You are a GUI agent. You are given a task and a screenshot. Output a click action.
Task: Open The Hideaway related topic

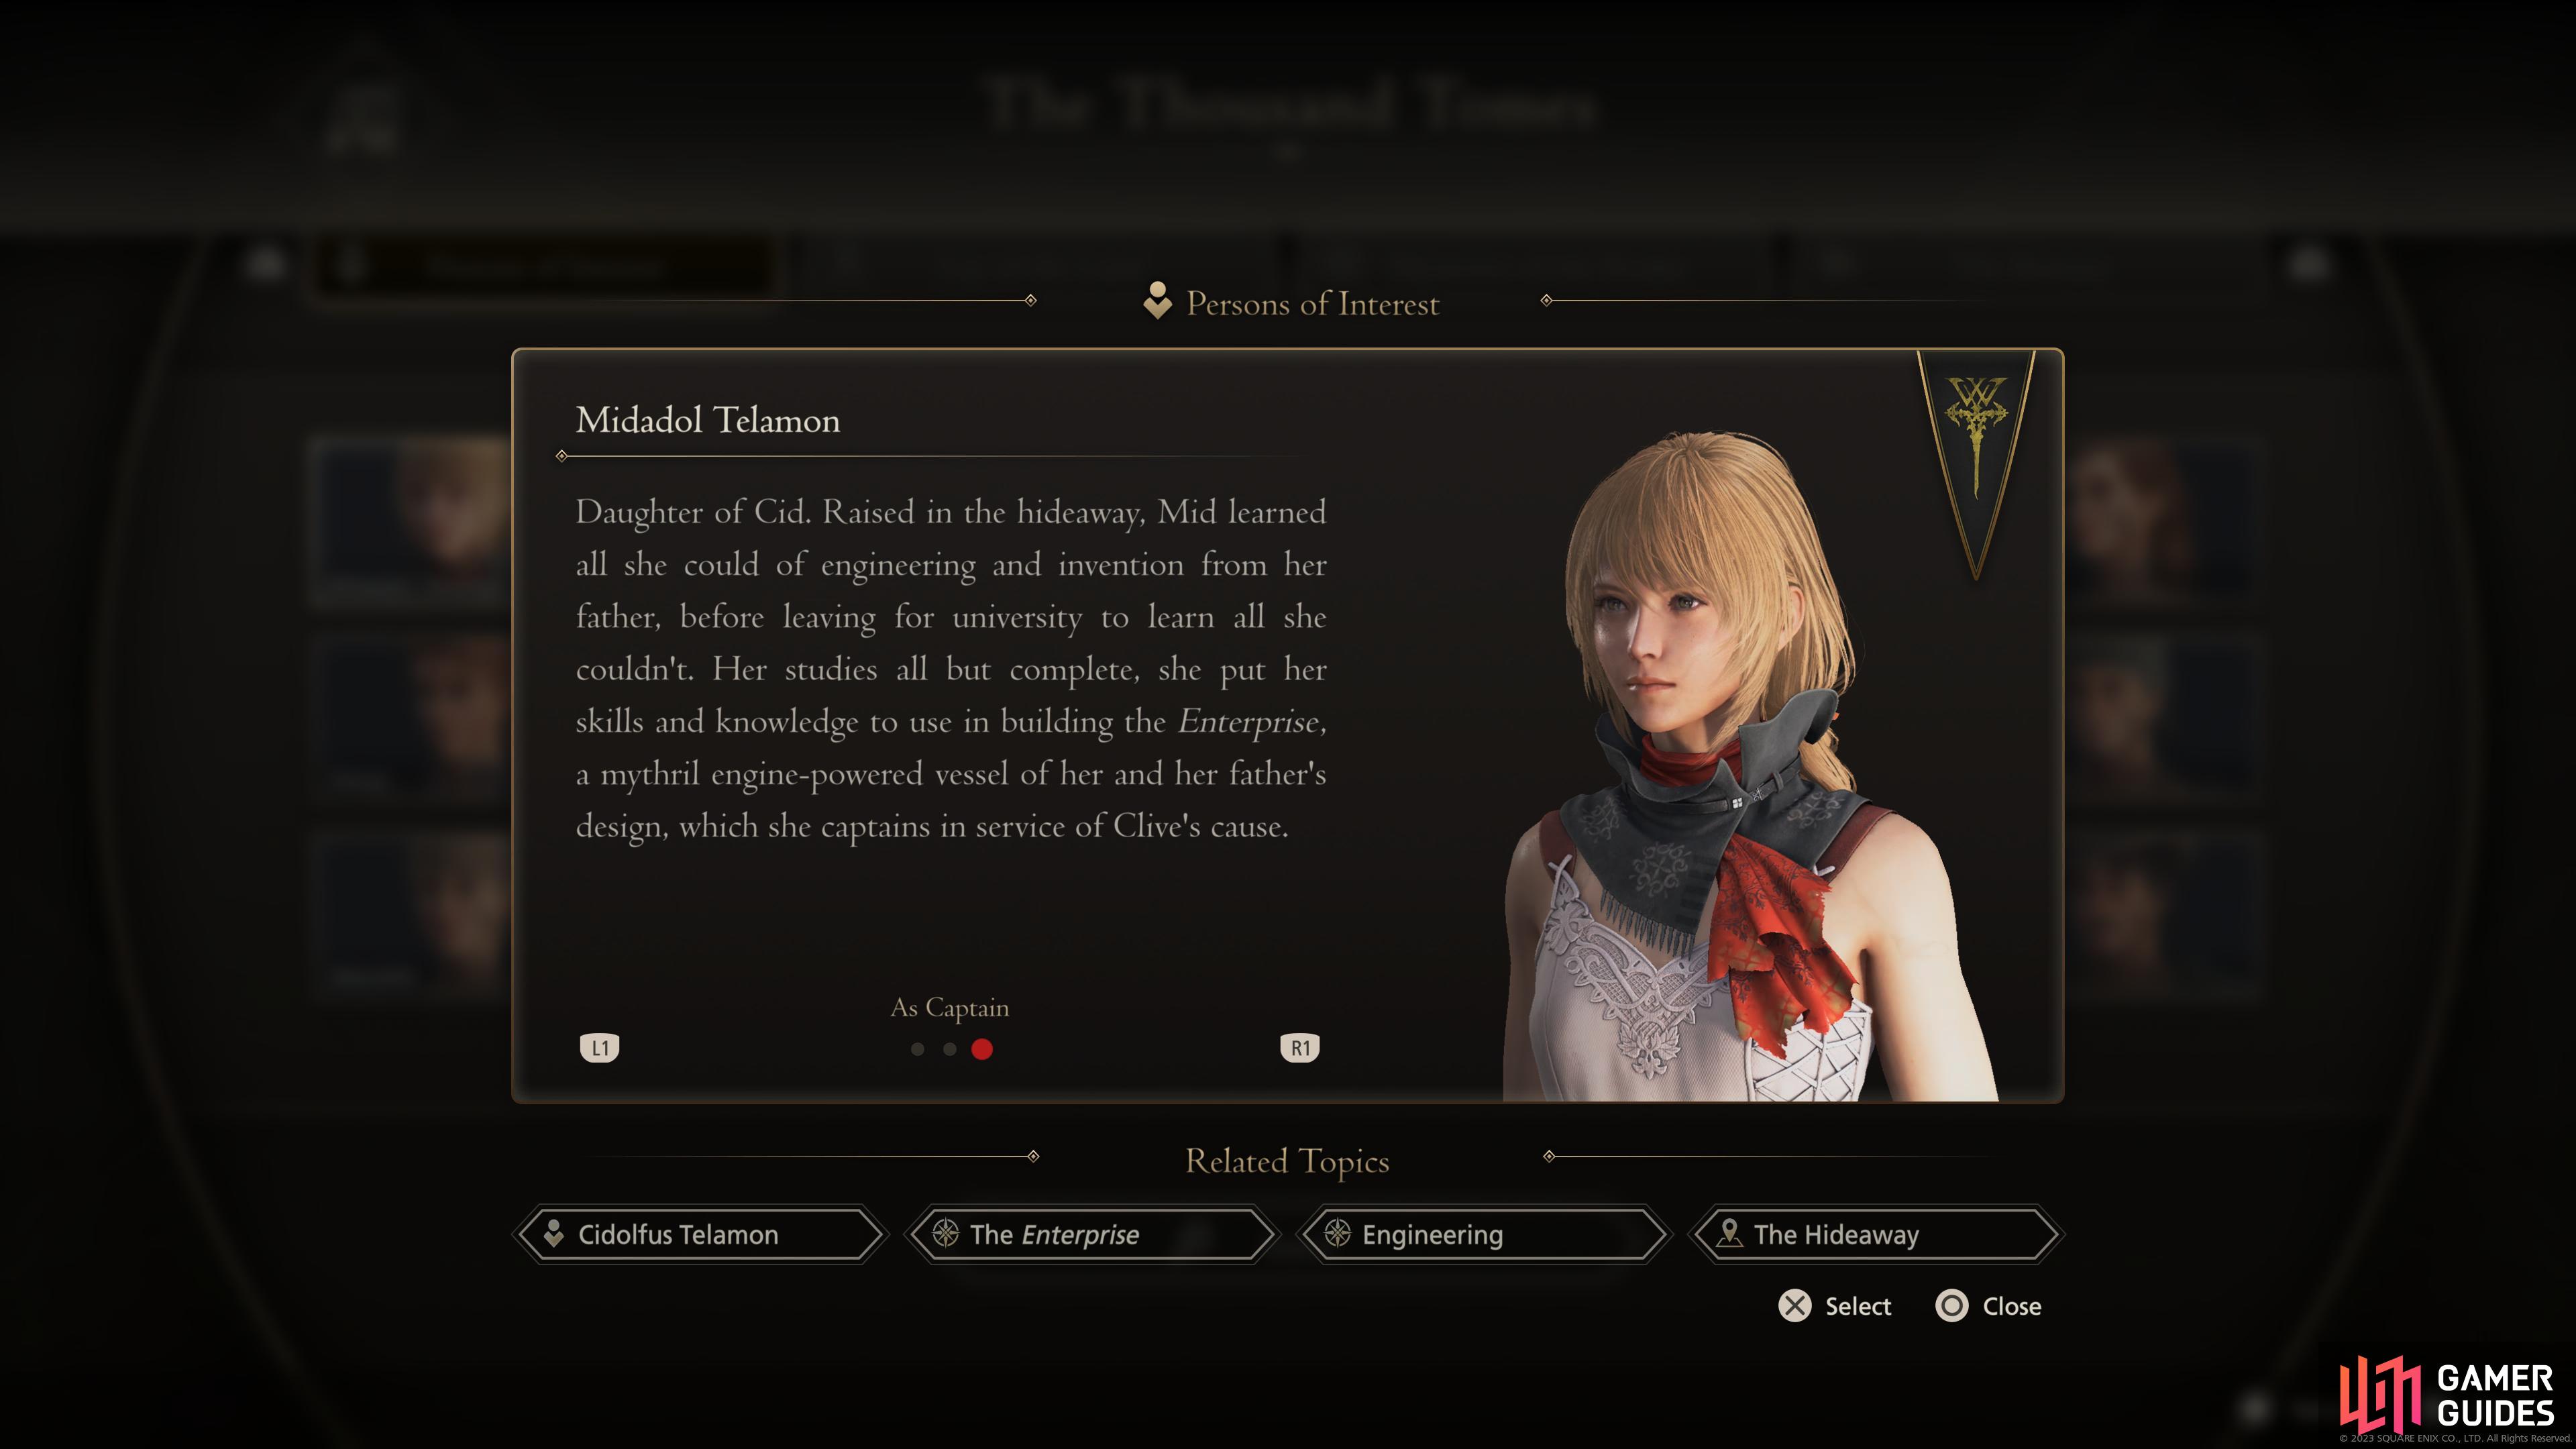point(1876,1235)
